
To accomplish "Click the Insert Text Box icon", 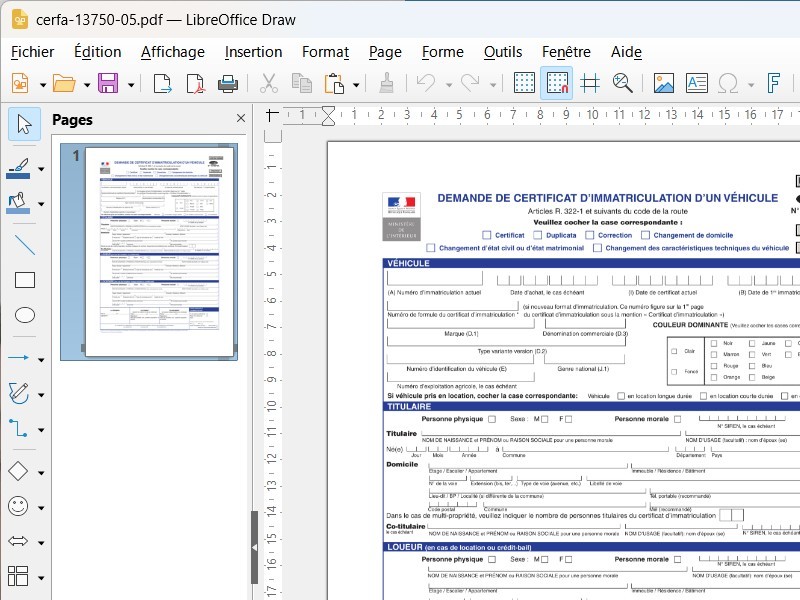I will tap(696, 84).
